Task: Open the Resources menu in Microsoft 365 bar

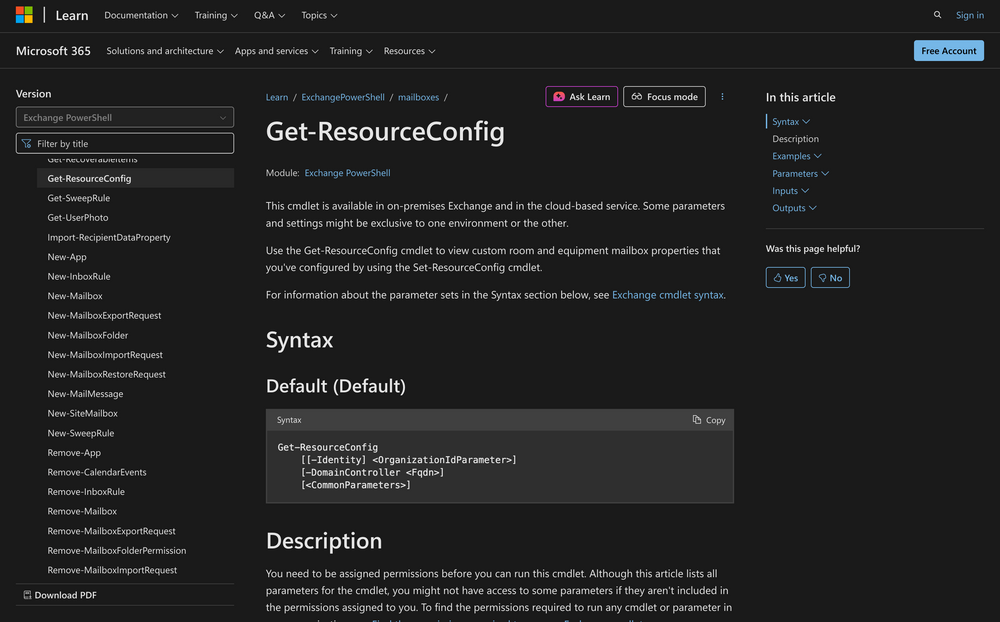Action: click(409, 50)
